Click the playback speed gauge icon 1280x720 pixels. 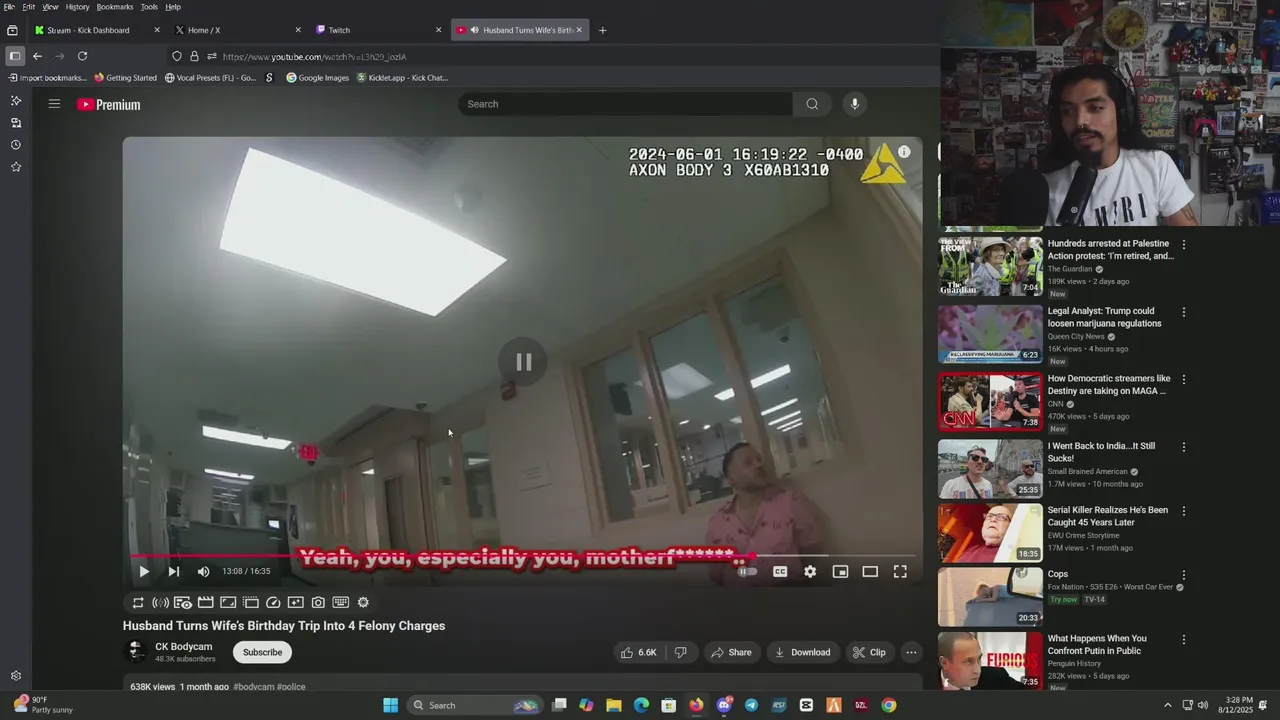(273, 602)
